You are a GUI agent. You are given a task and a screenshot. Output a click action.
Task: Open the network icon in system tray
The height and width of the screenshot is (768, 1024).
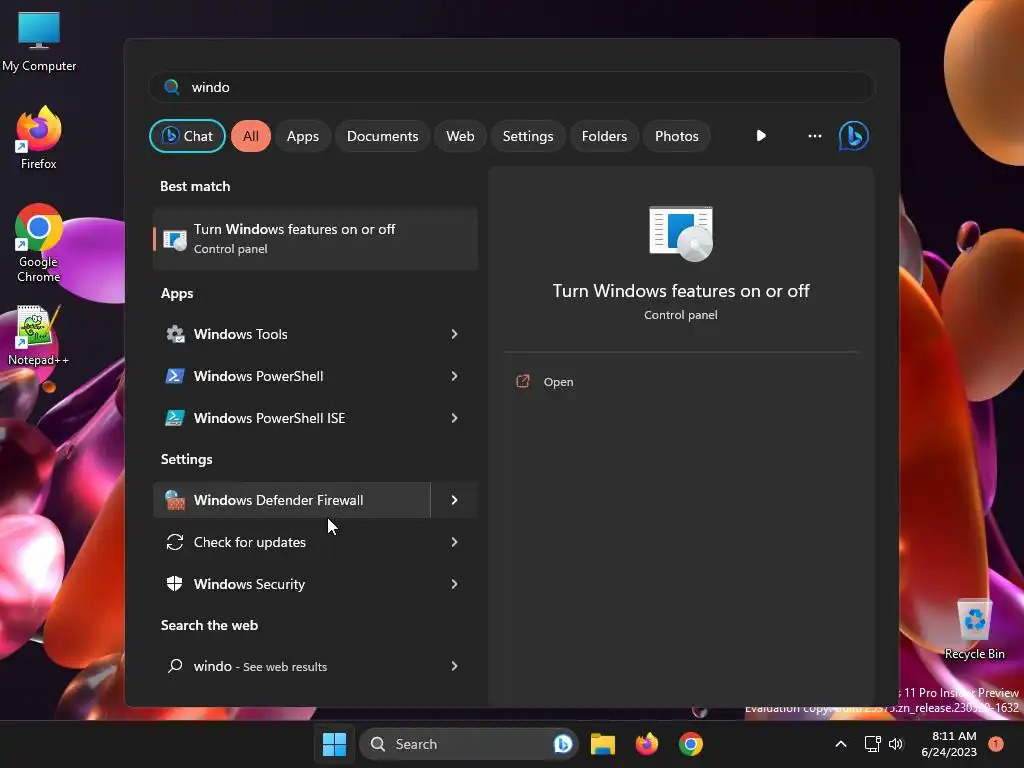(x=872, y=744)
